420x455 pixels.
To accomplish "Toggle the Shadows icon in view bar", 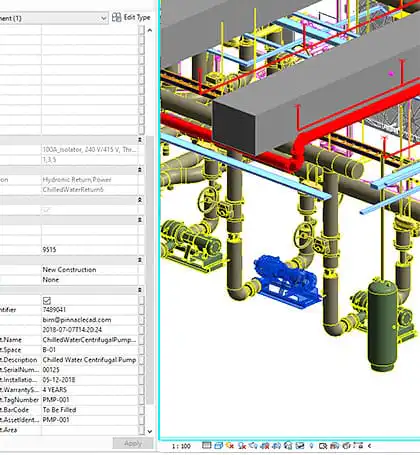I will click(241, 446).
